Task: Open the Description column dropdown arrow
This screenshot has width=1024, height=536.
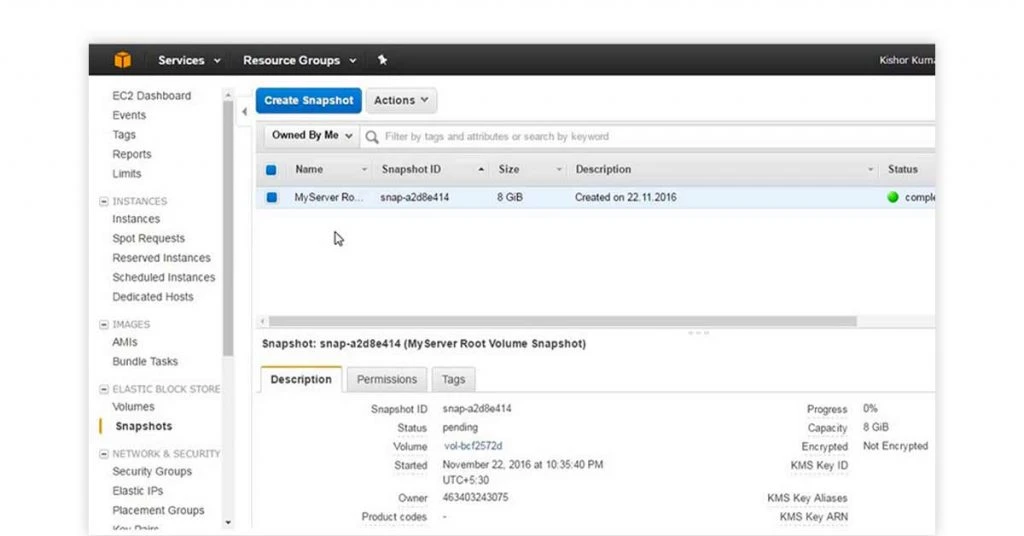Action: point(871,170)
